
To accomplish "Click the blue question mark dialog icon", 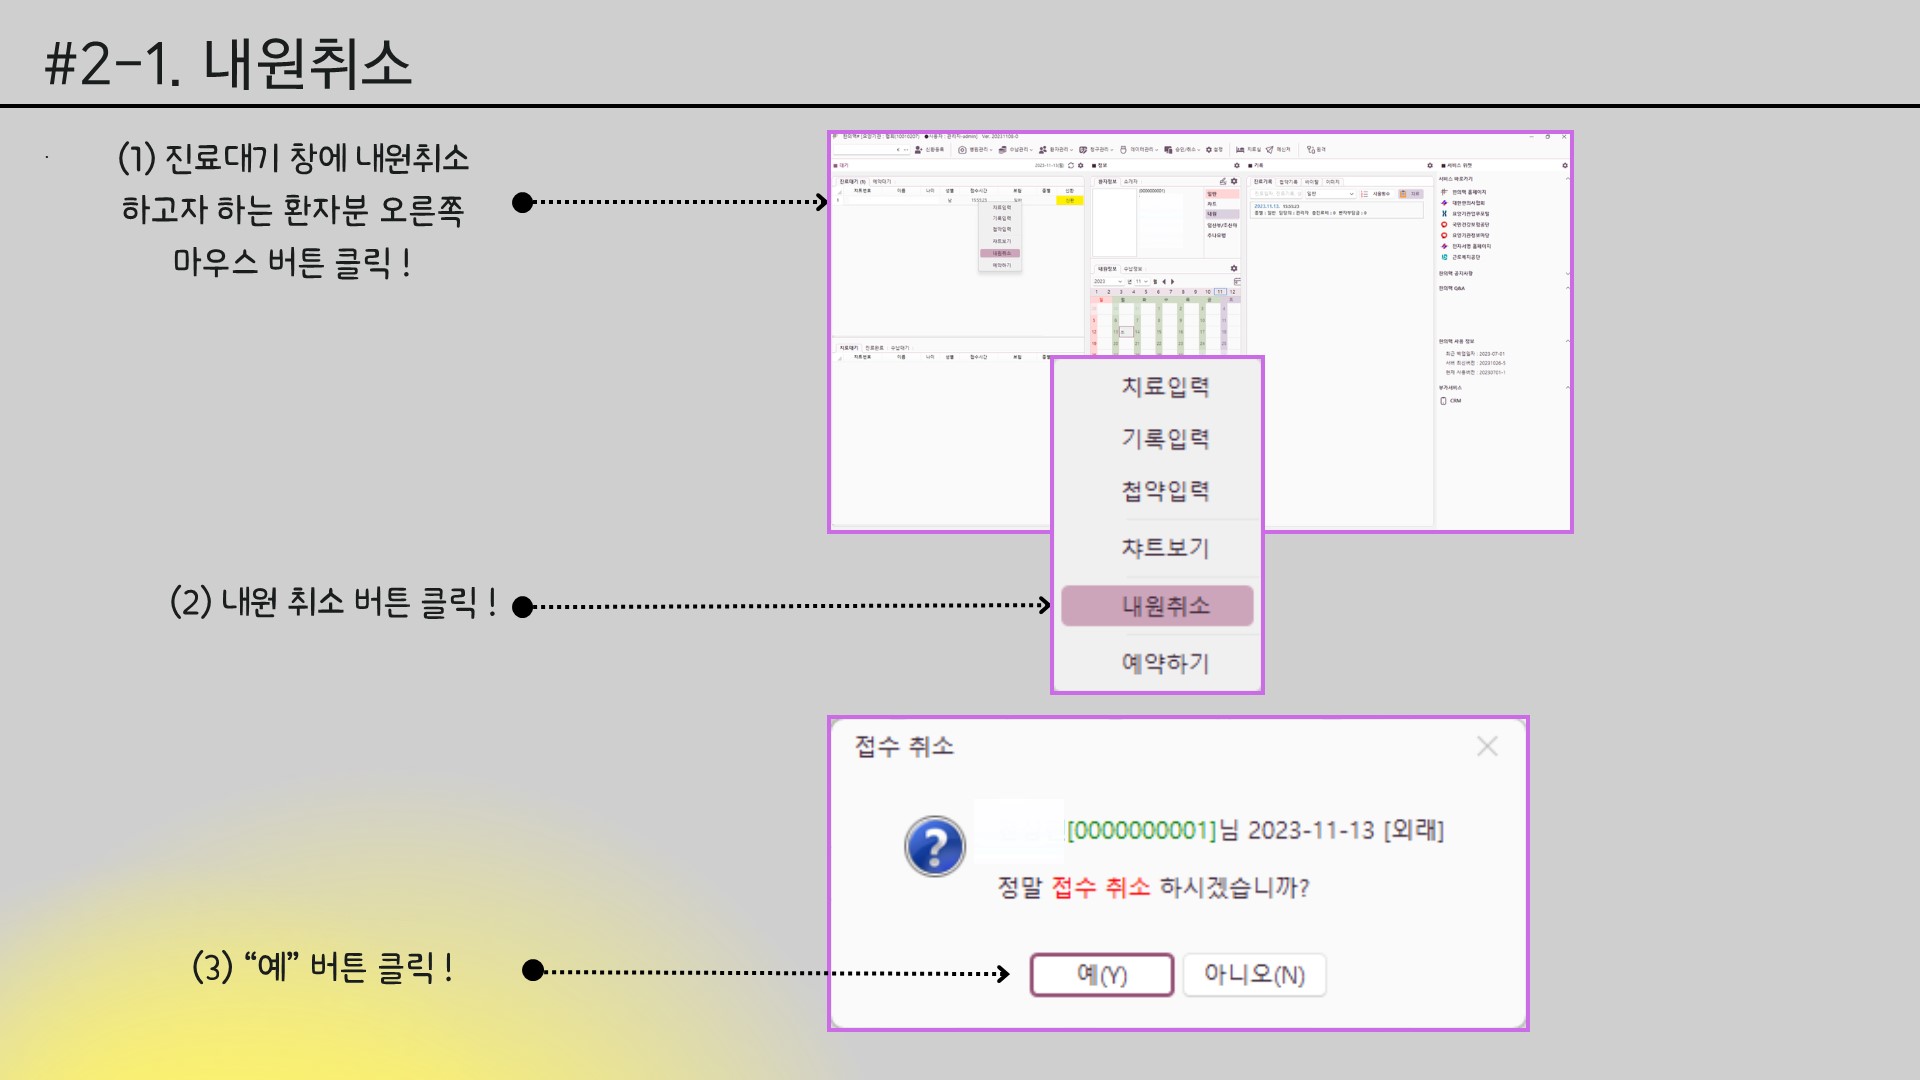I will coord(934,846).
